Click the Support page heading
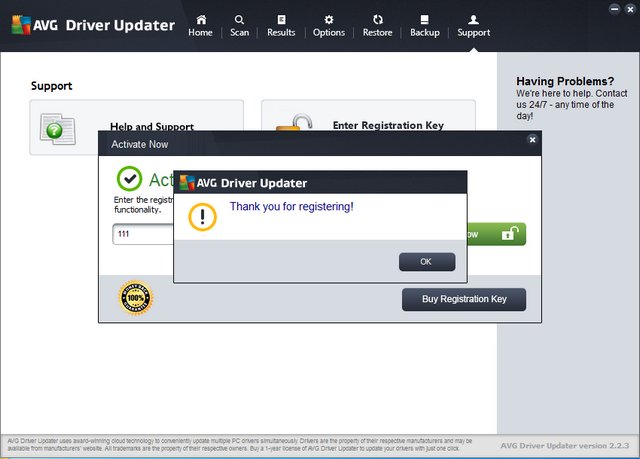 tap(51, 86)
